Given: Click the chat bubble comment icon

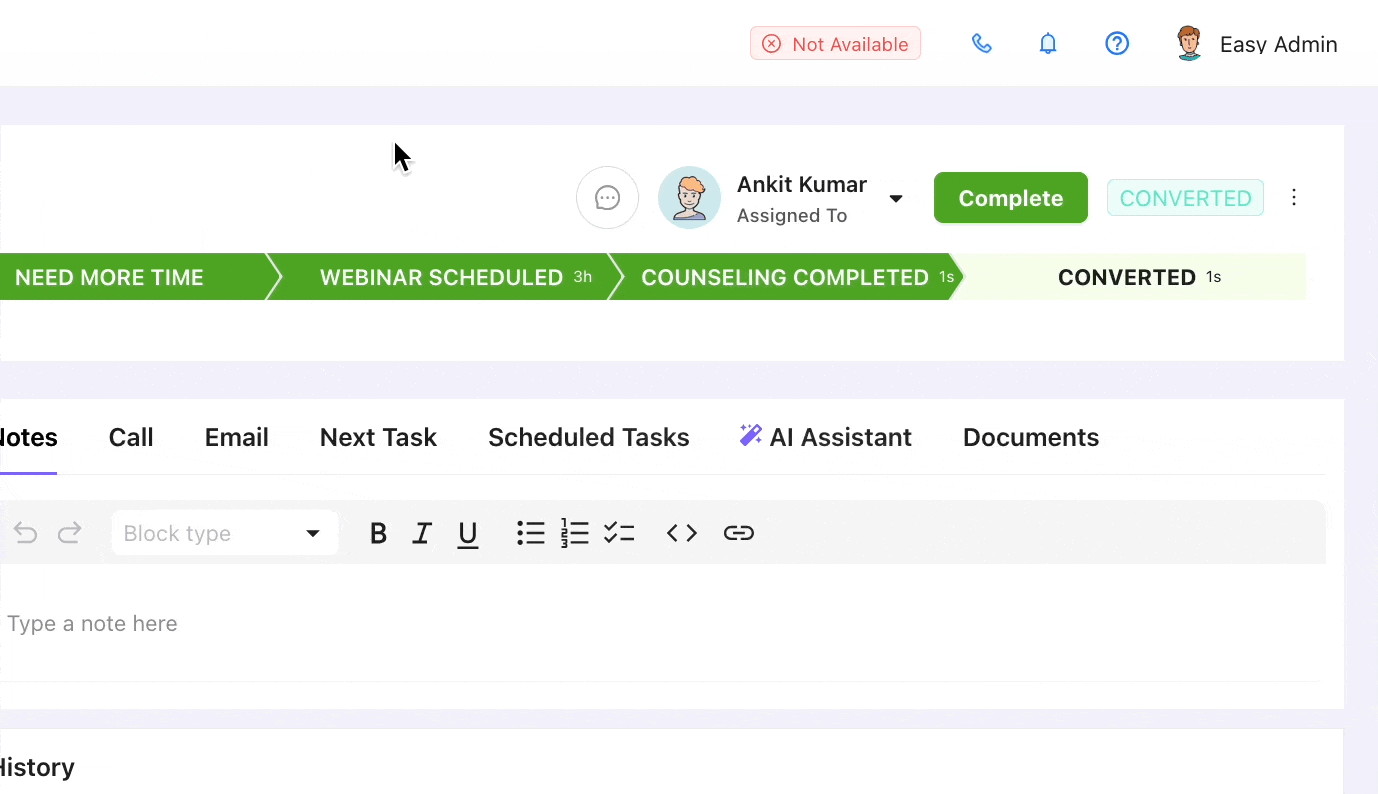Looking at the screenshot, I should tap(607, 198).
